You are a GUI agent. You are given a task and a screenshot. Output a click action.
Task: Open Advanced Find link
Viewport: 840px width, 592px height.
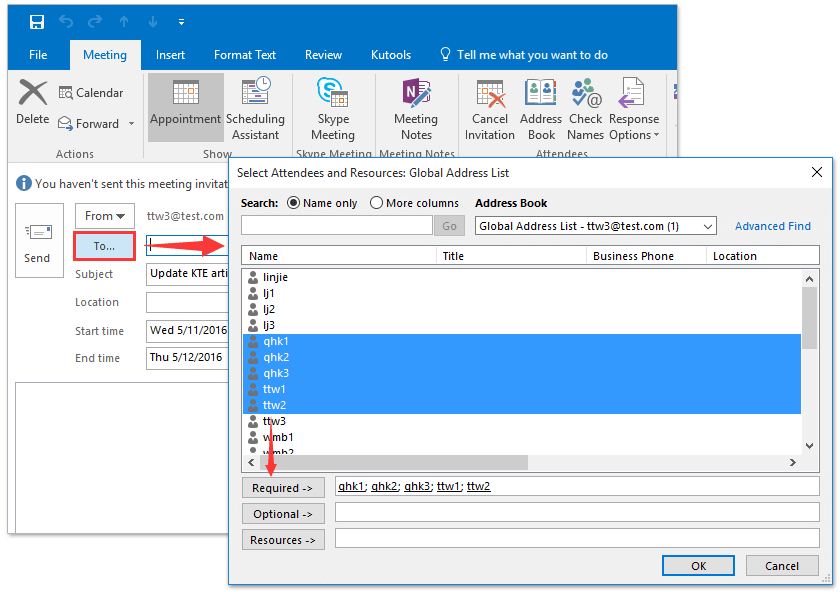[772, 226]
